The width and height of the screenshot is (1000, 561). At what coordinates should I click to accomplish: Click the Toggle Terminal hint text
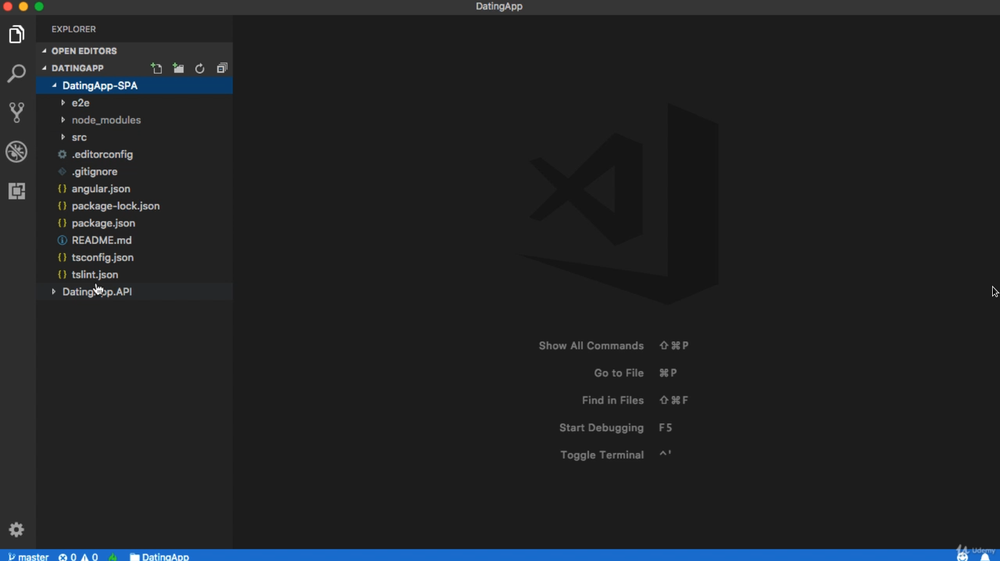point(602,455)
